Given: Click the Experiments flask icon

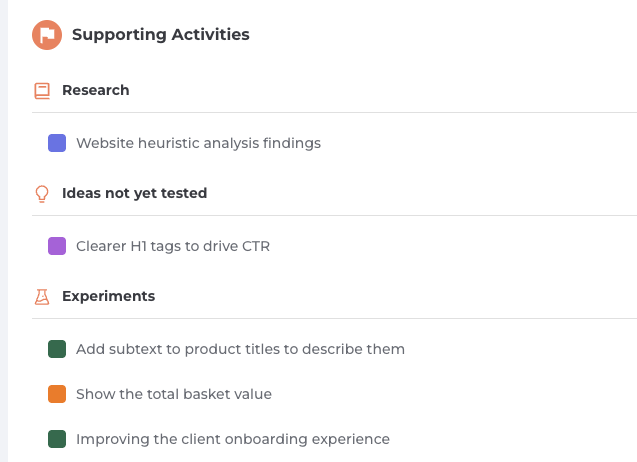Looking at the screenshot, I should click(x=42, y=297).
